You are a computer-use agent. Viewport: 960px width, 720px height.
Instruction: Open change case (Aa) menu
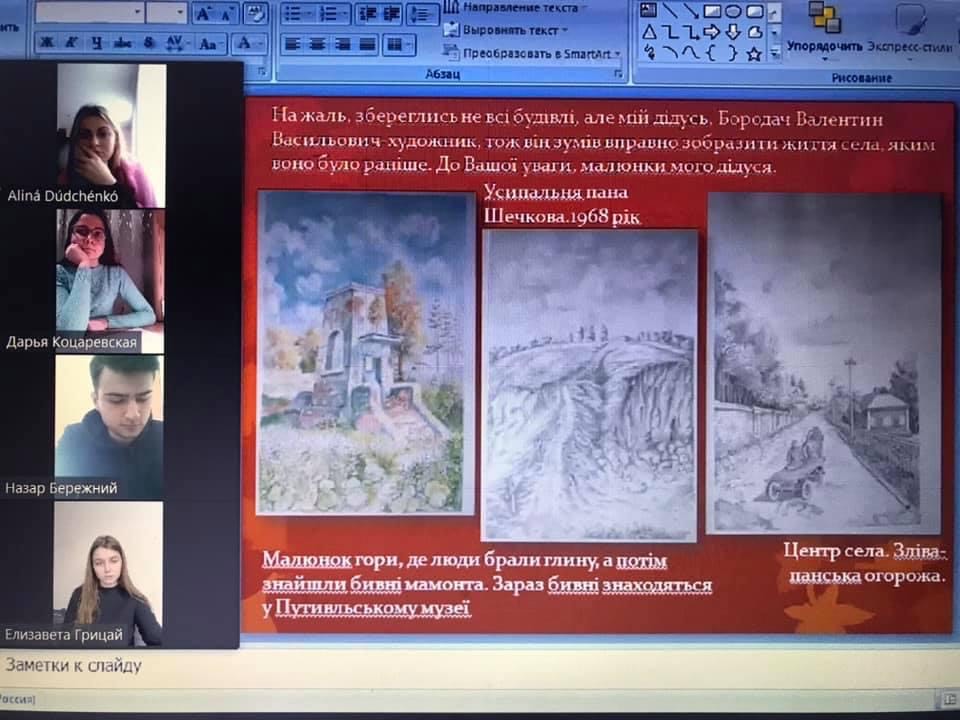(x=210, y=43)
